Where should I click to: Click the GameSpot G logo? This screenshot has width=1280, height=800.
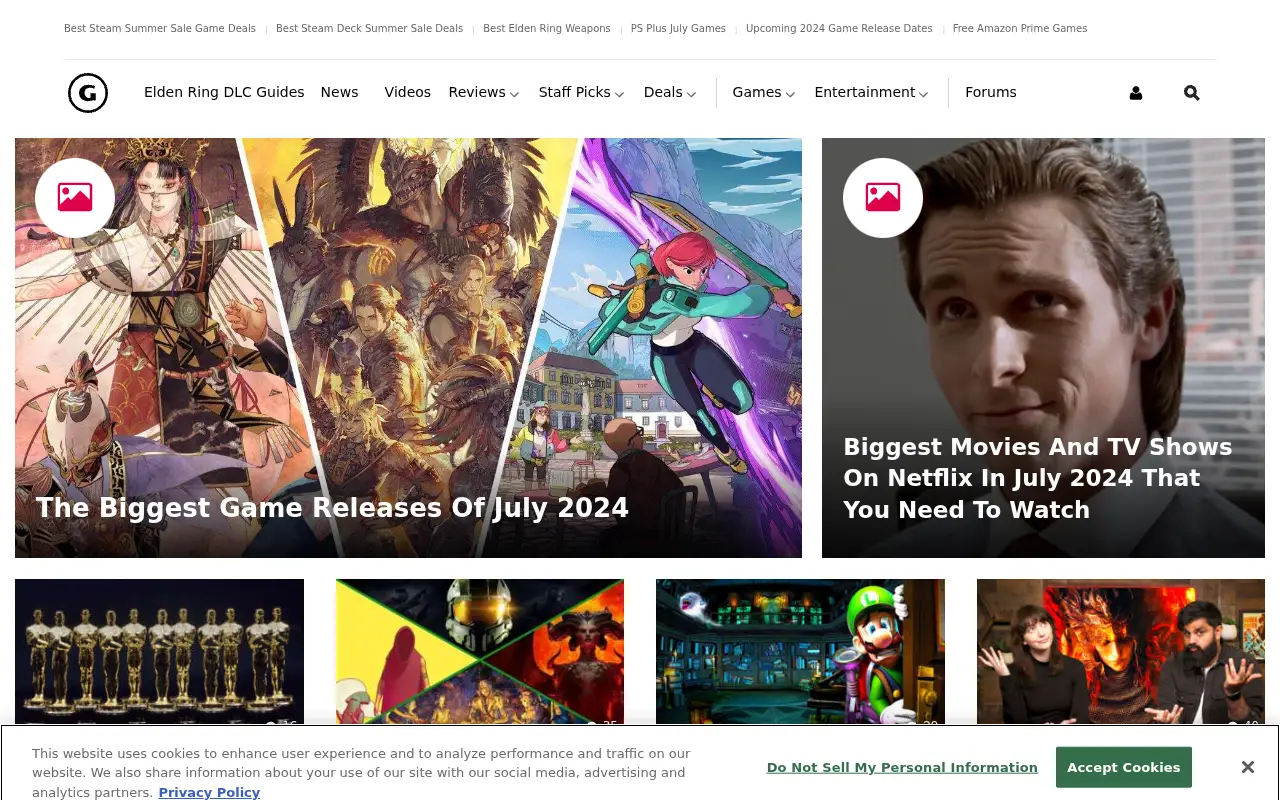[x=88, y=93]
